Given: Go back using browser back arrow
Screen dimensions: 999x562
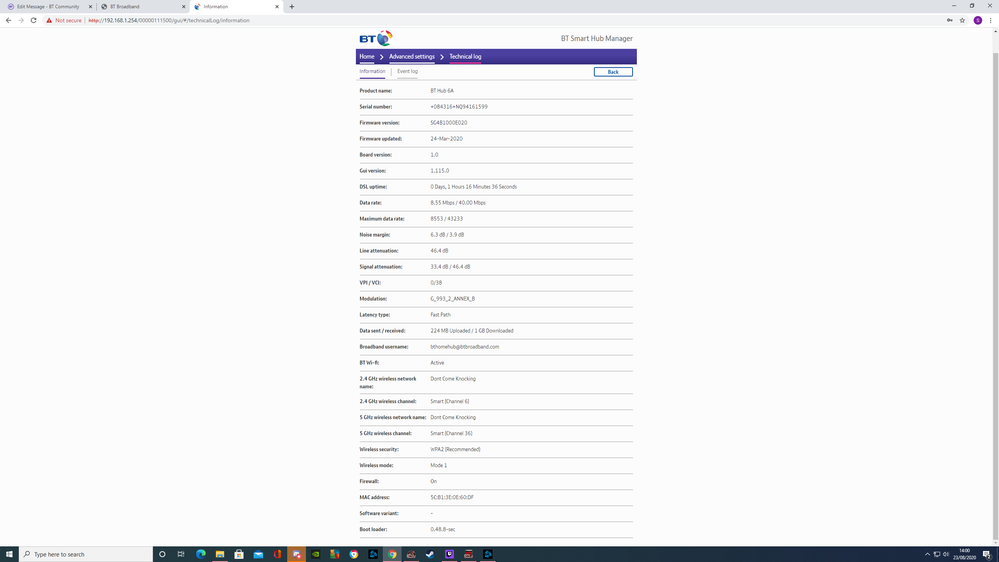Looking at the screenshot, I should pos(8,20).
